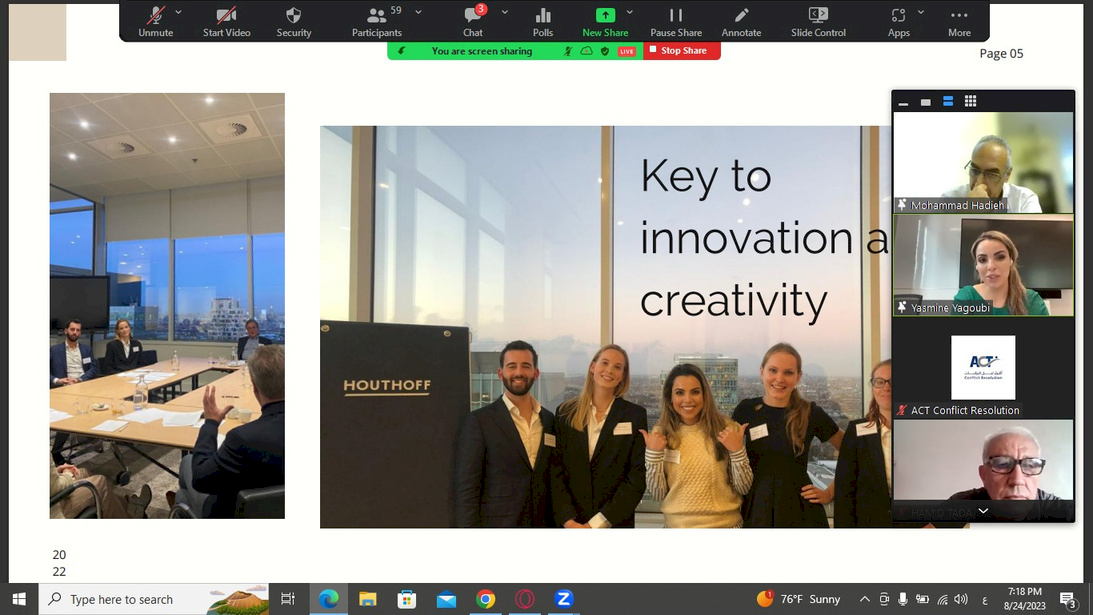Image resolution: width=1093 pixels, height=615 pixels.
Task: Expand the chevron at the video panel bottom
Action: pyautogui.click(x=983, y=510)
